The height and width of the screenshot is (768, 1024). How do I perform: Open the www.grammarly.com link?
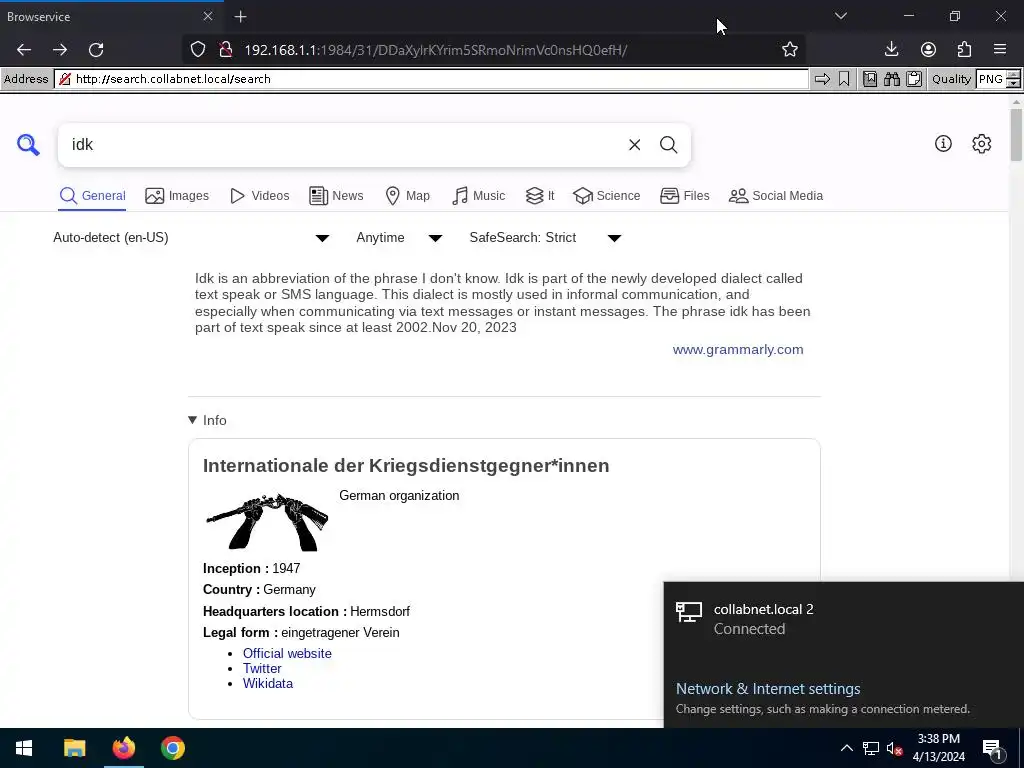click(x=738, y=349)
